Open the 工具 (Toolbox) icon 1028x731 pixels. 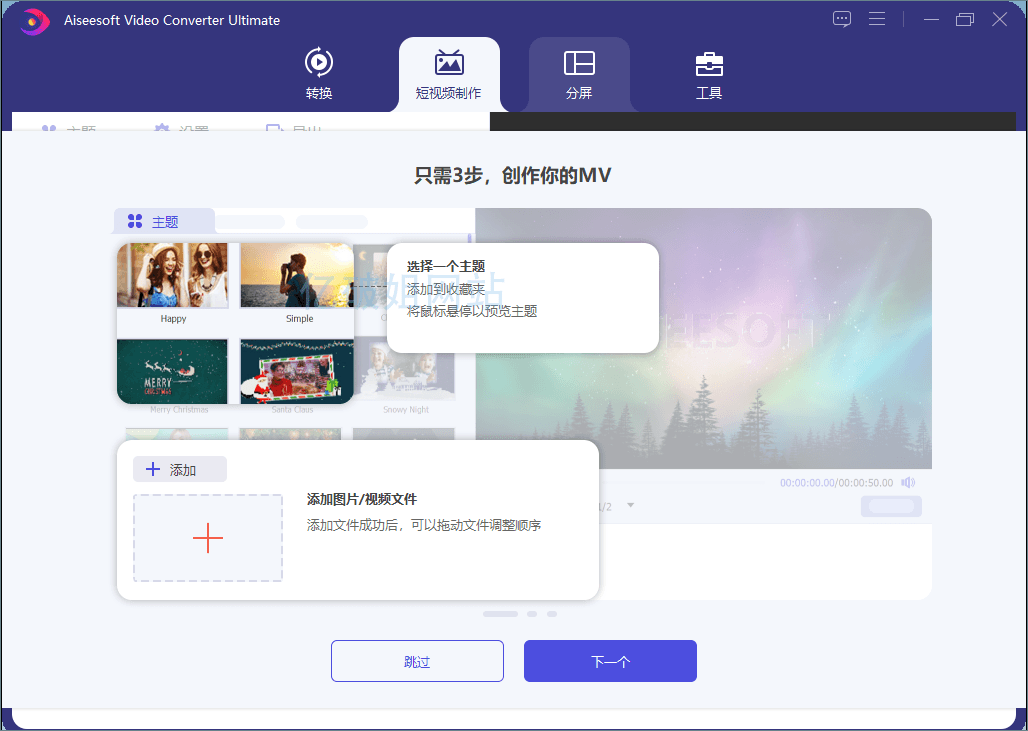[x=709, y=62]
